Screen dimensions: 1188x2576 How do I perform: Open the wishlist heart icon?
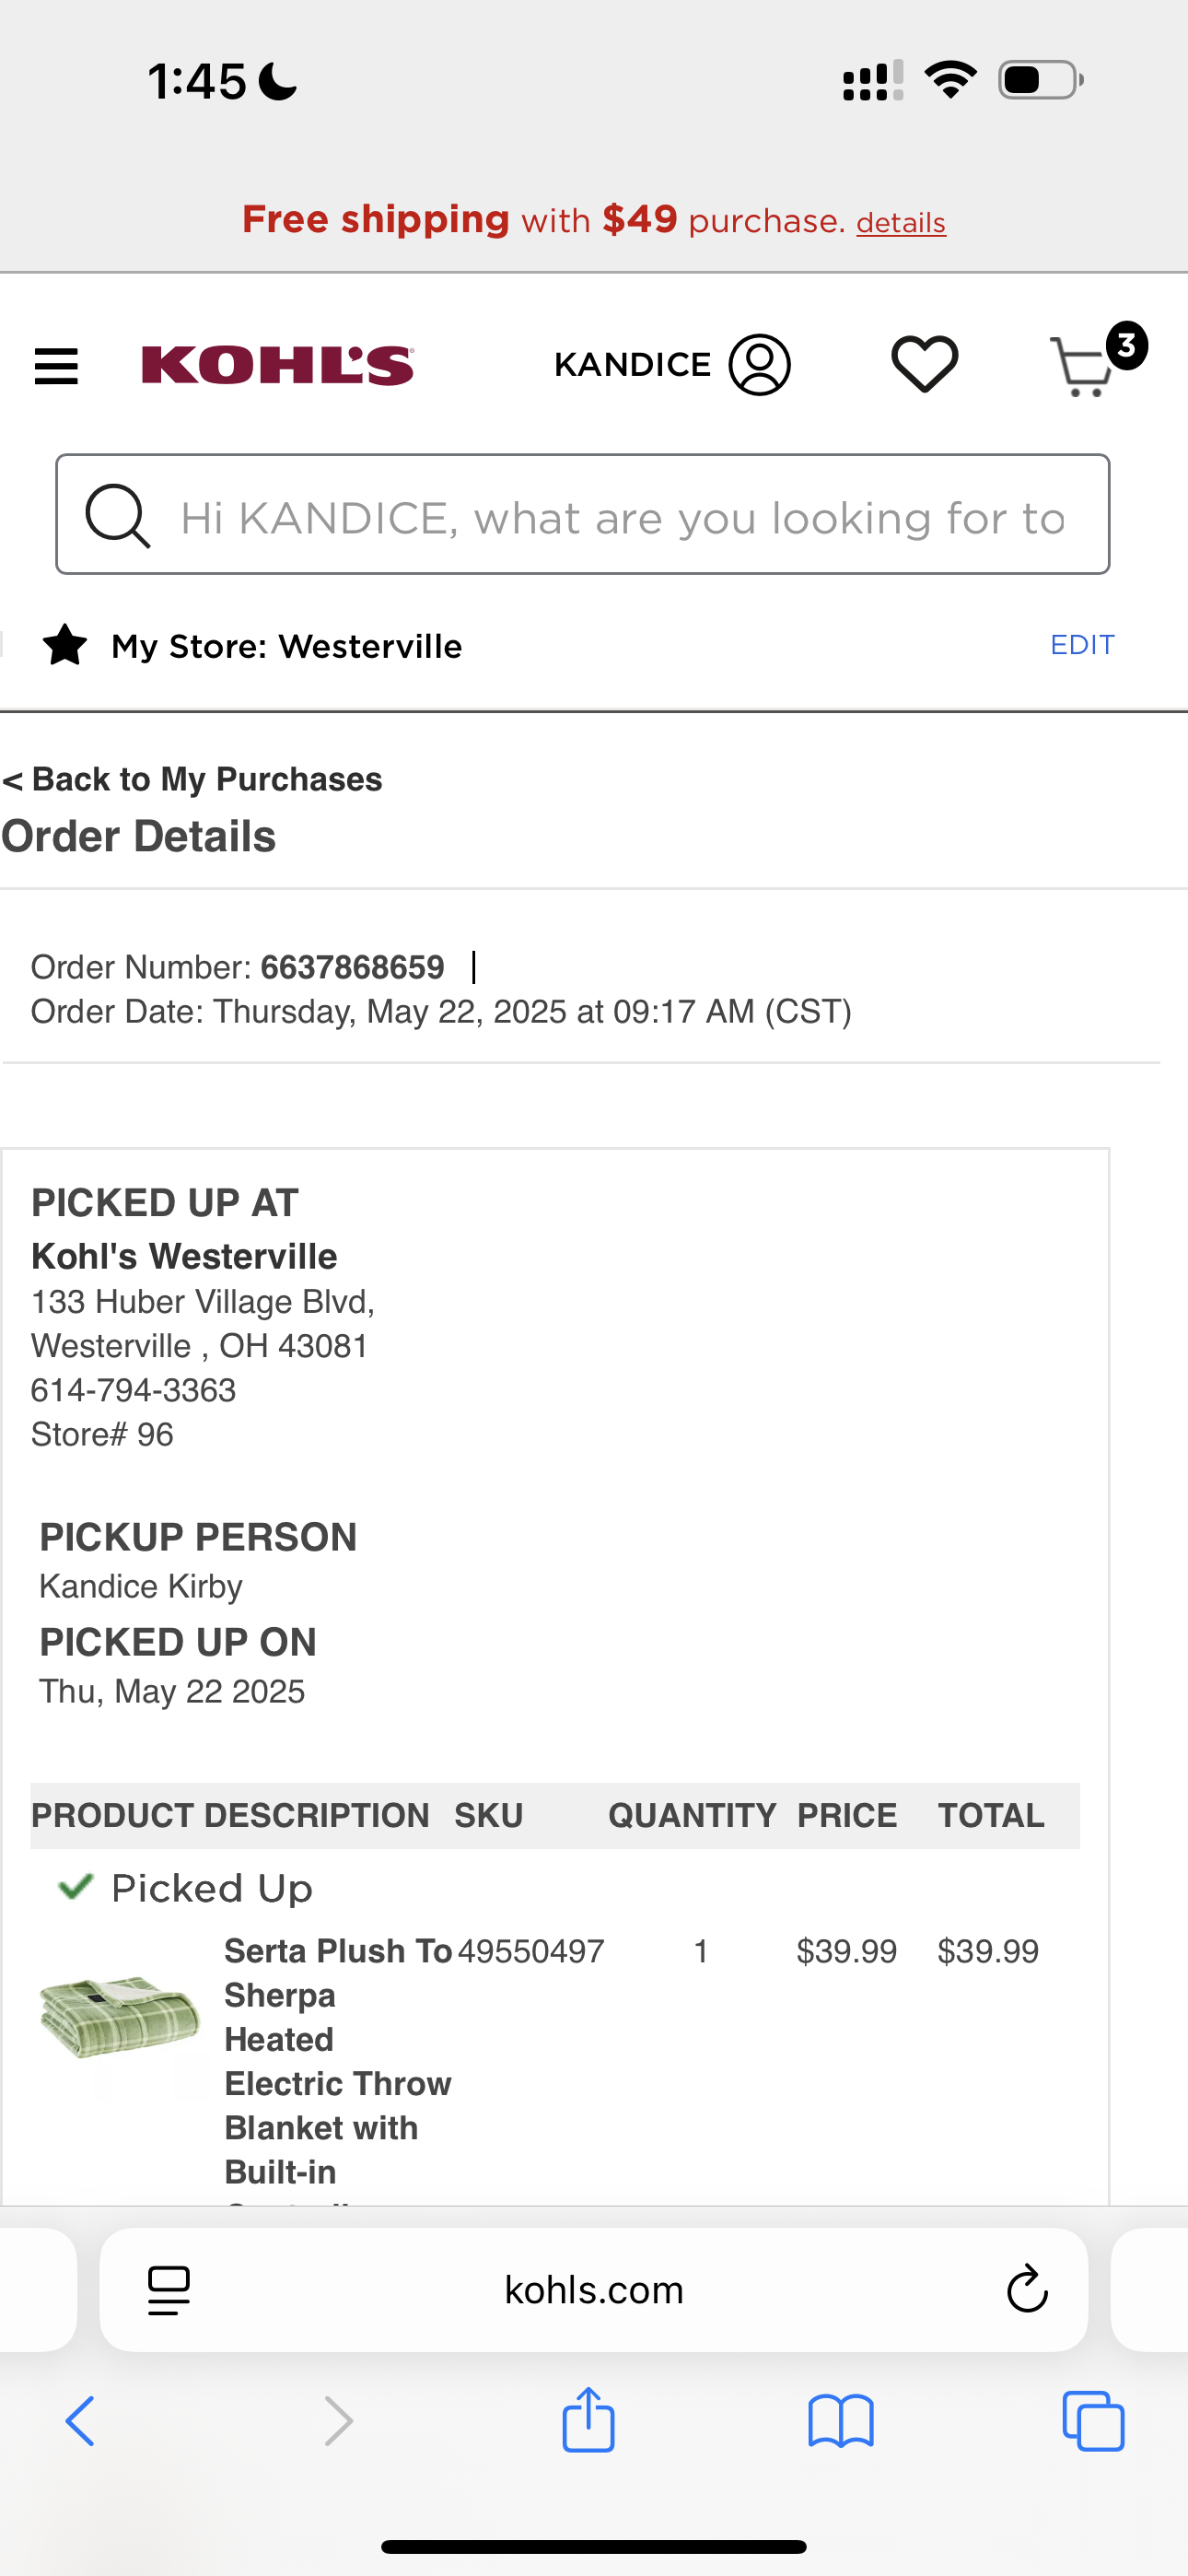coord(924,364)
